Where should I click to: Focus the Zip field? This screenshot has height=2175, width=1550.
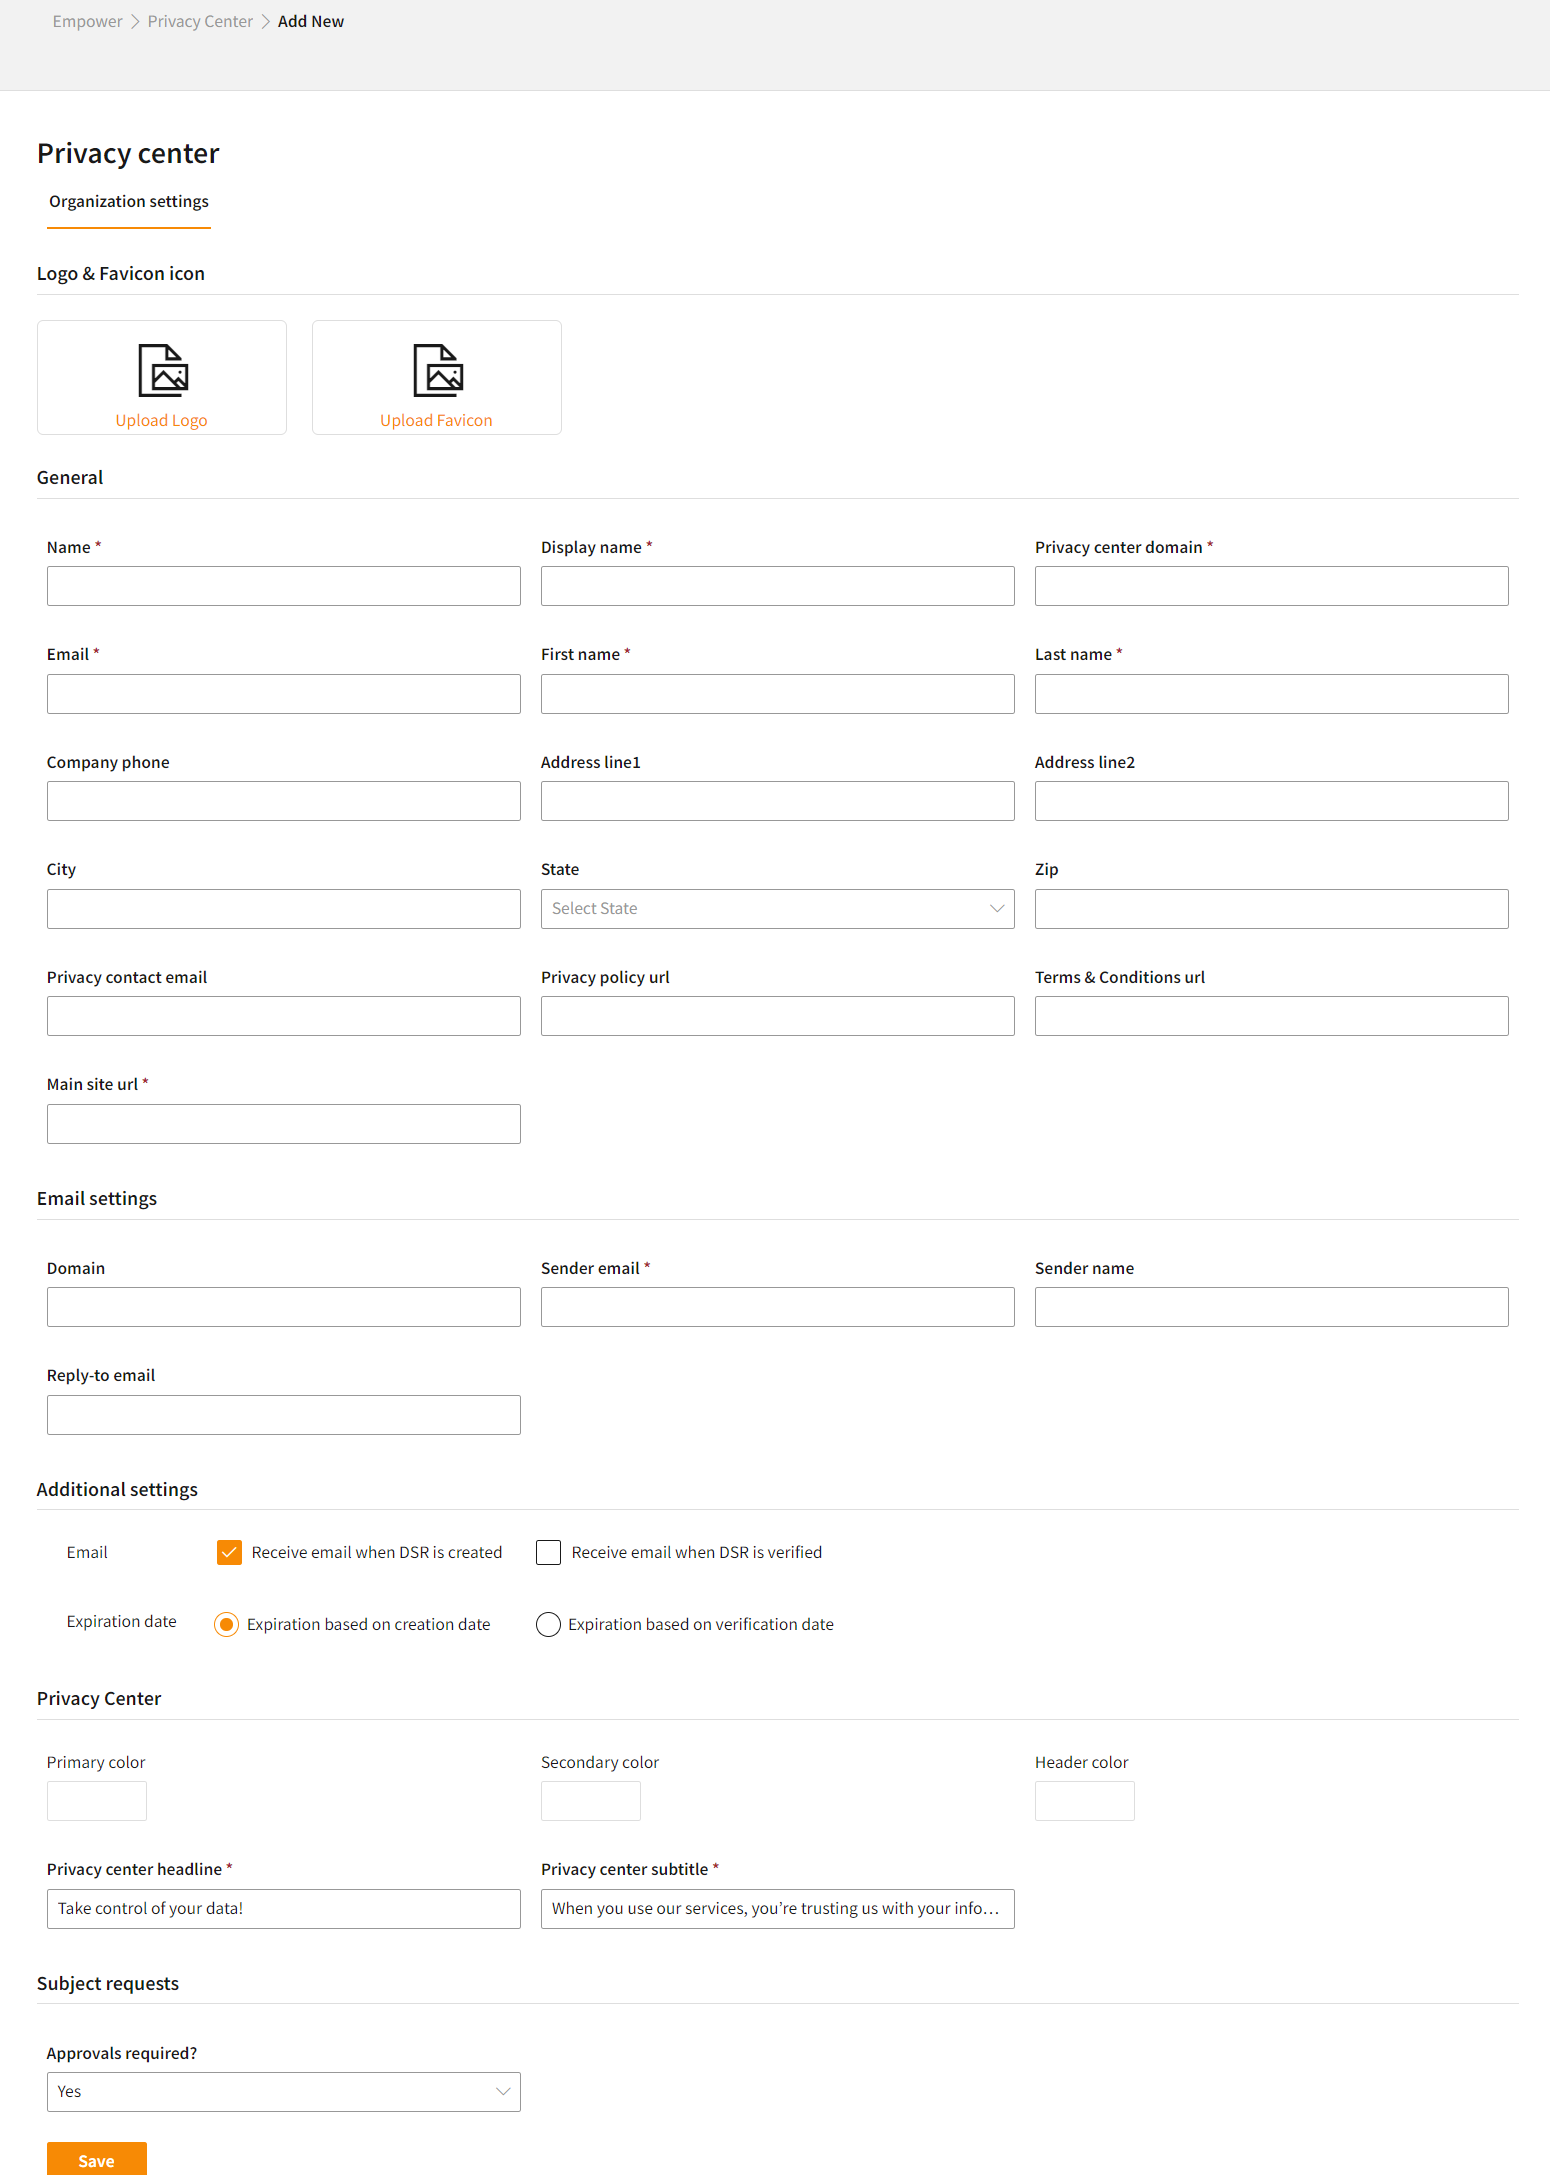pos(1271,909)
